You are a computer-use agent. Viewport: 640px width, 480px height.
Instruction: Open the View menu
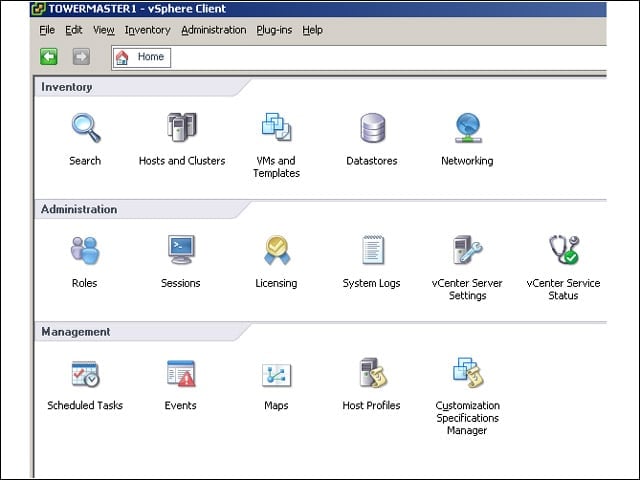(104, 30)
